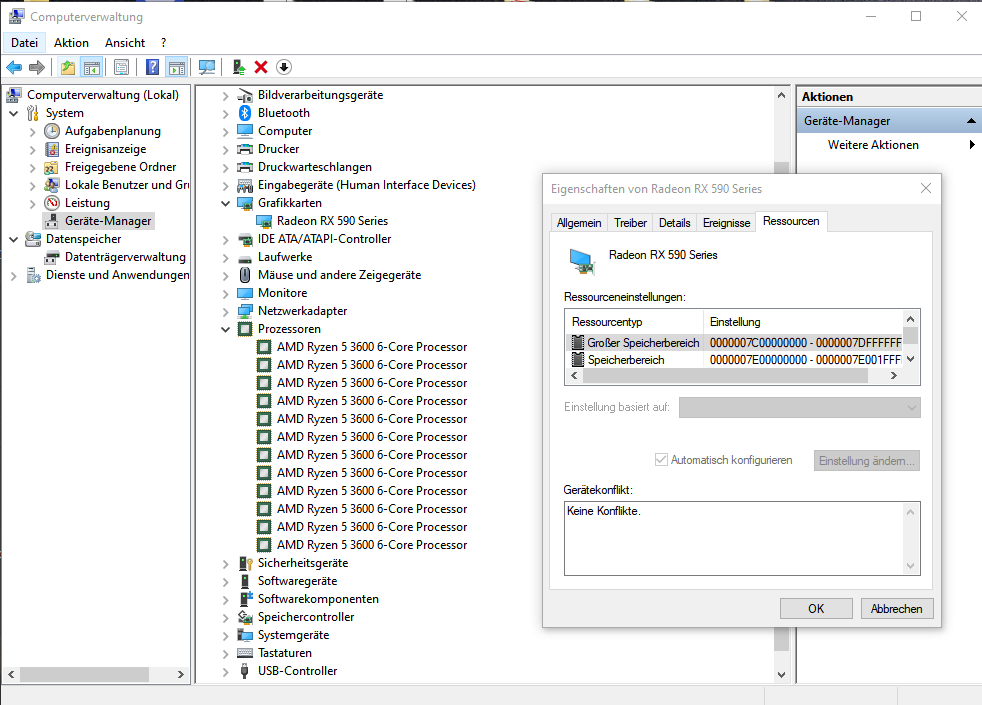Open the question mark help menu

tap(163, 43)
